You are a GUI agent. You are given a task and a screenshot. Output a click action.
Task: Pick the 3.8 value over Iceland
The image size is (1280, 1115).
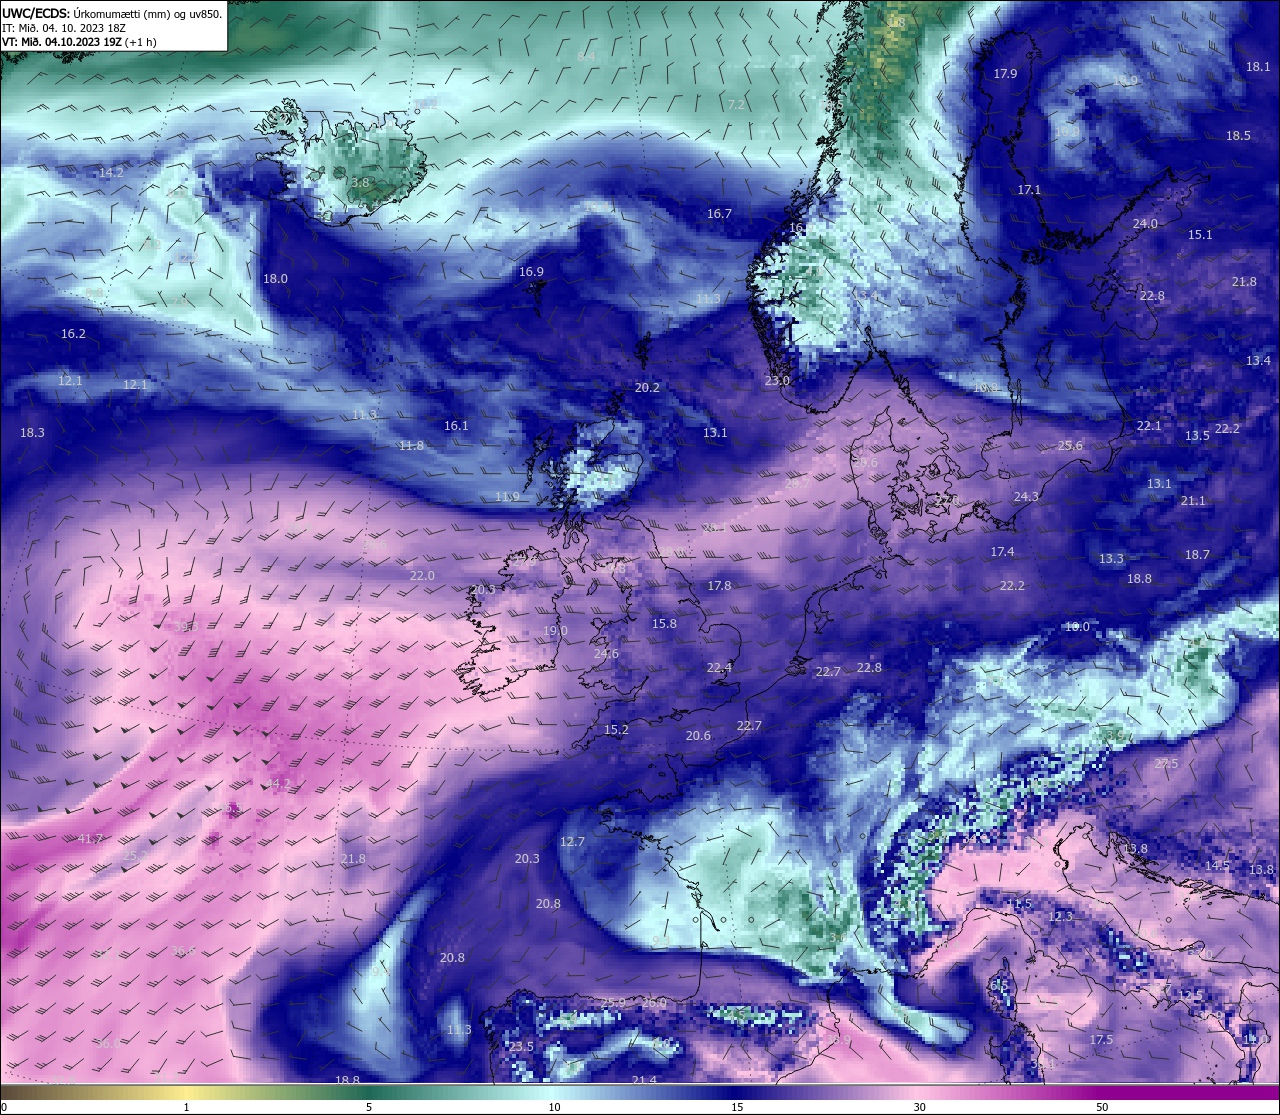pyautogui.click(x=361, y=183)
